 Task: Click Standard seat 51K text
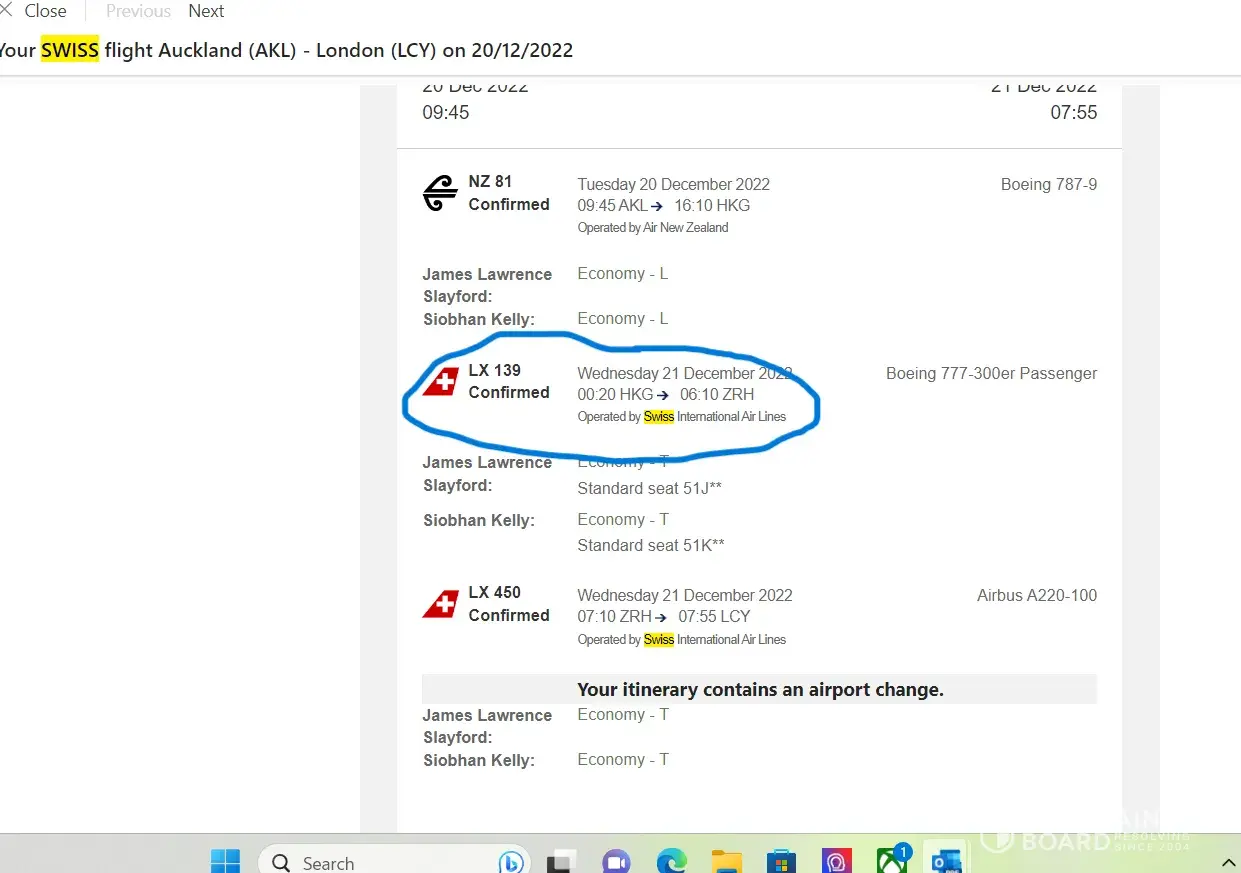[x=651, y=545]
